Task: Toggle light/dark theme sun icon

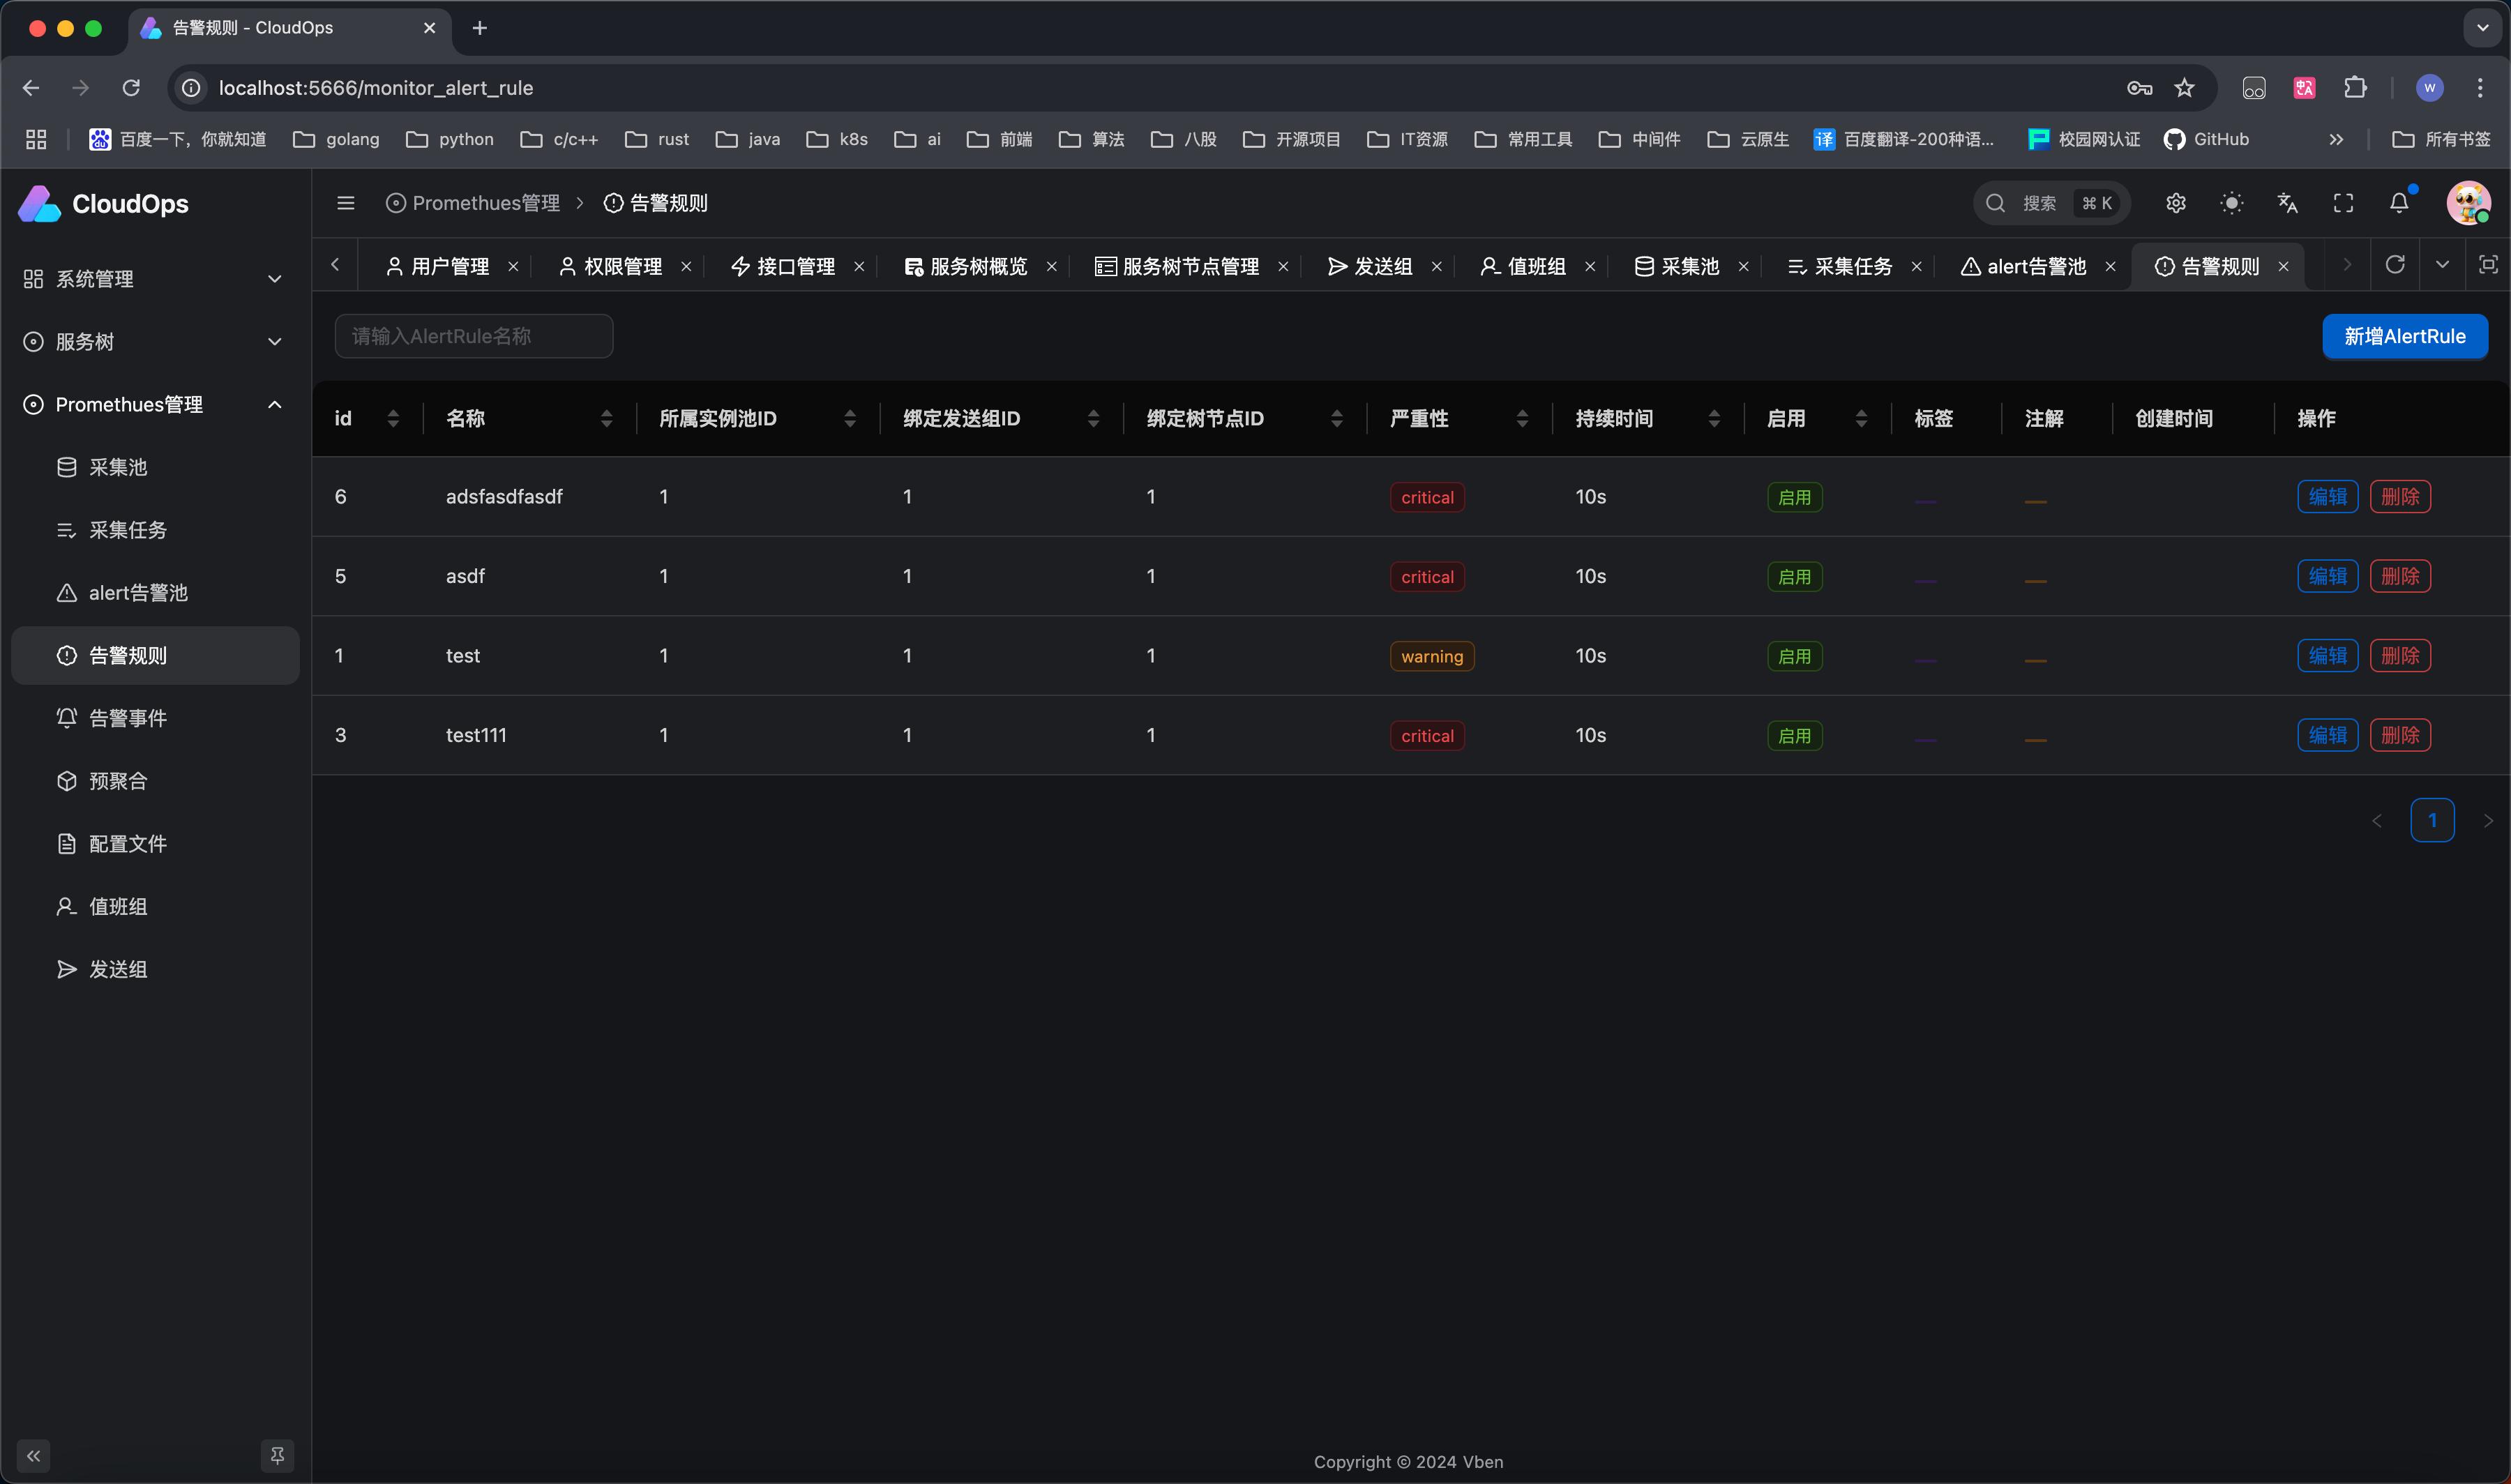Action: pos(2232,203)
